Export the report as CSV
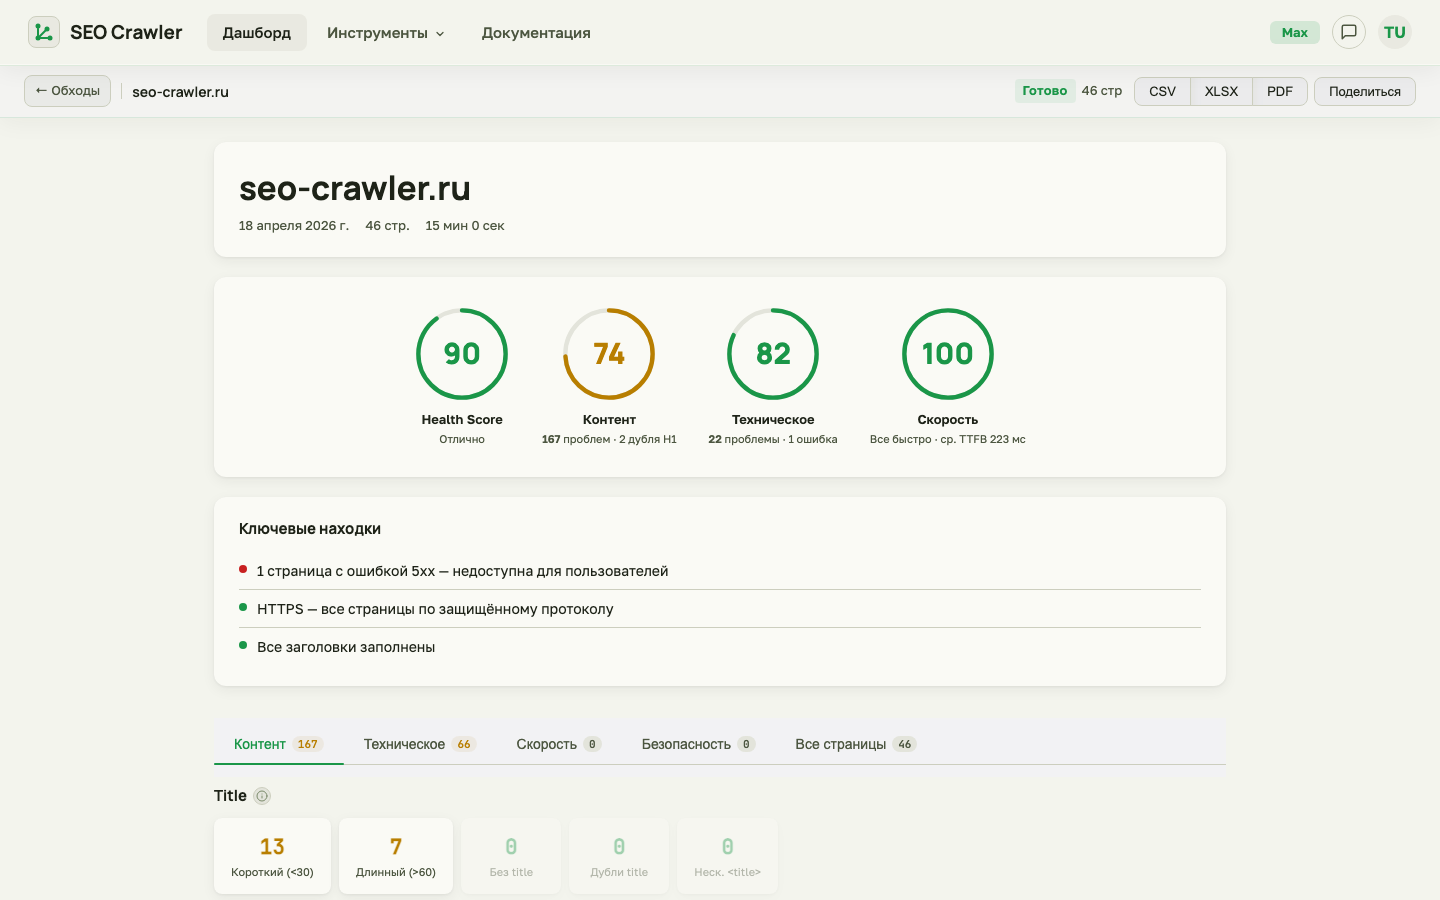 [1162, 91]
